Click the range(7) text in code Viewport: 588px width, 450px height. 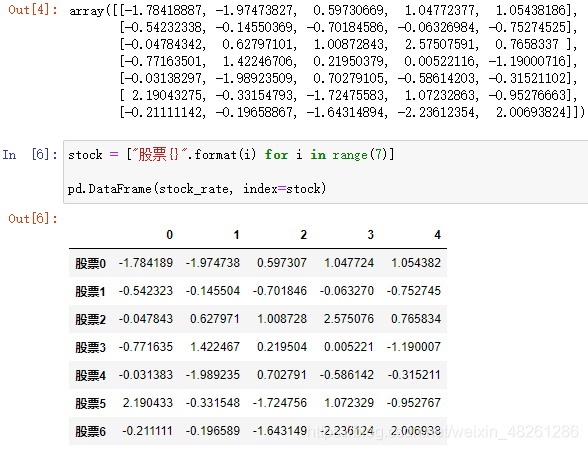click(359, 154)
